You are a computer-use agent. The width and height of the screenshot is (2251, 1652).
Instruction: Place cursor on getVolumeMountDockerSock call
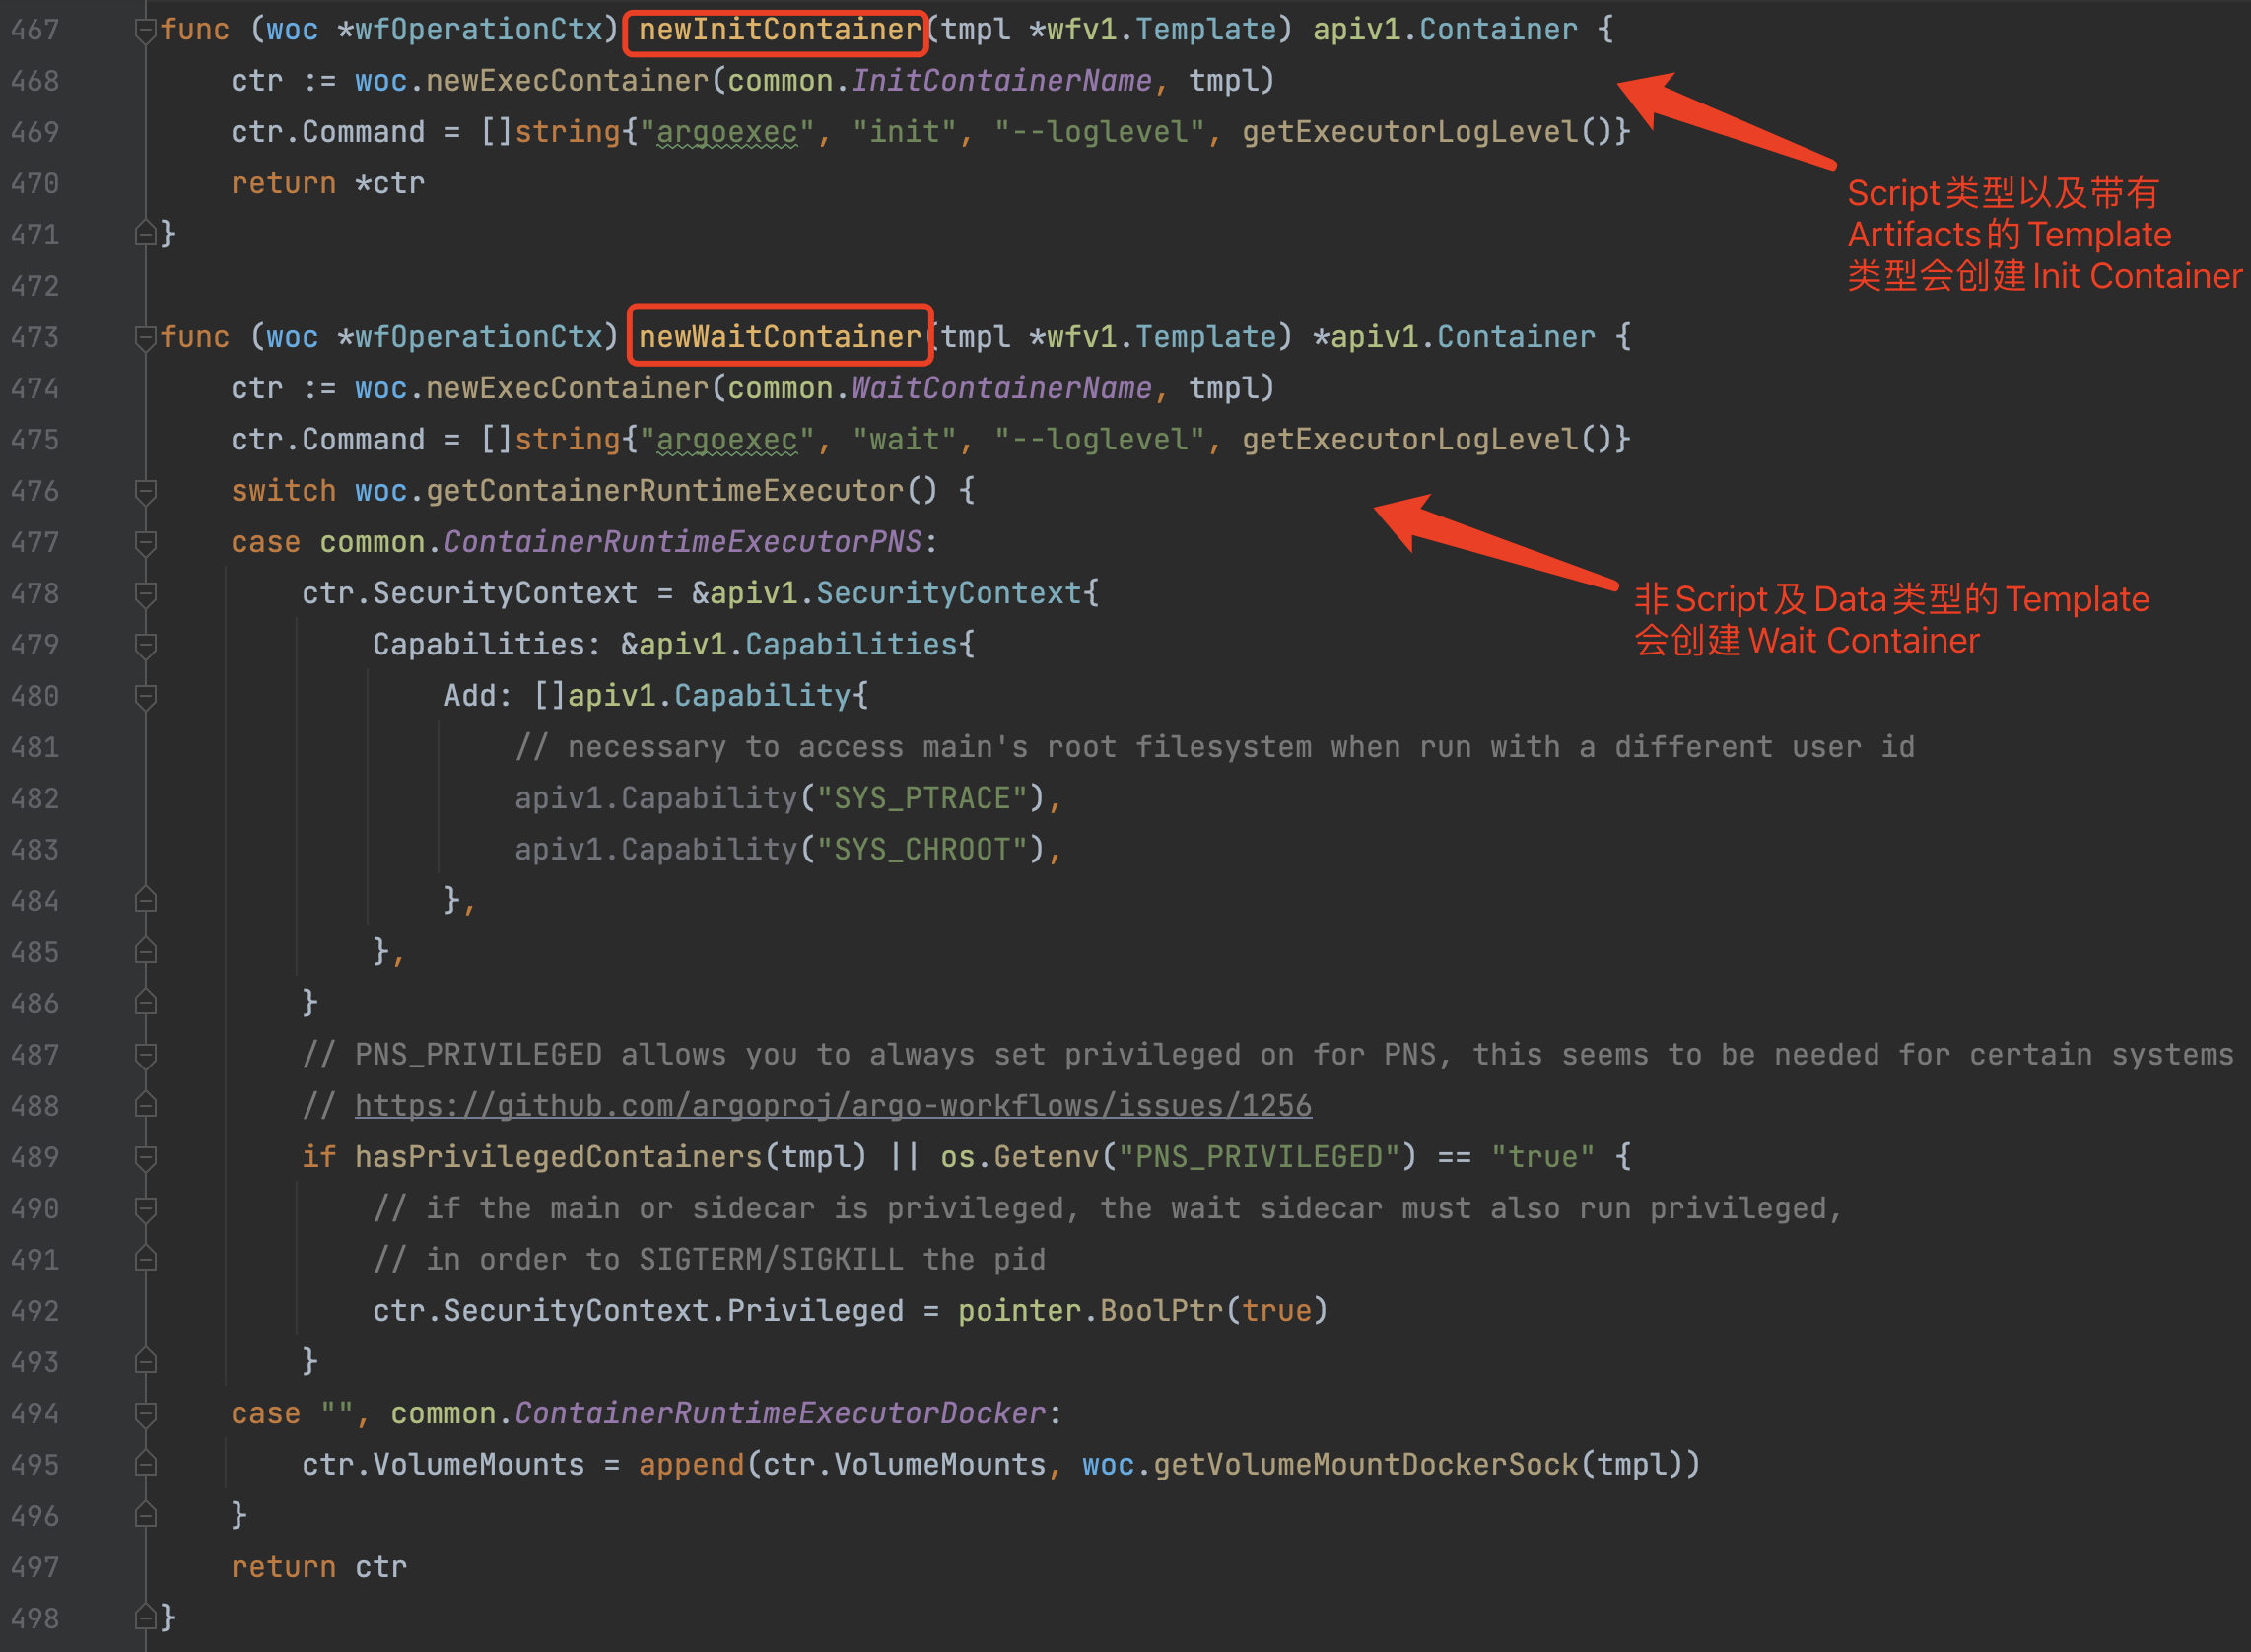(1365, 1465)
